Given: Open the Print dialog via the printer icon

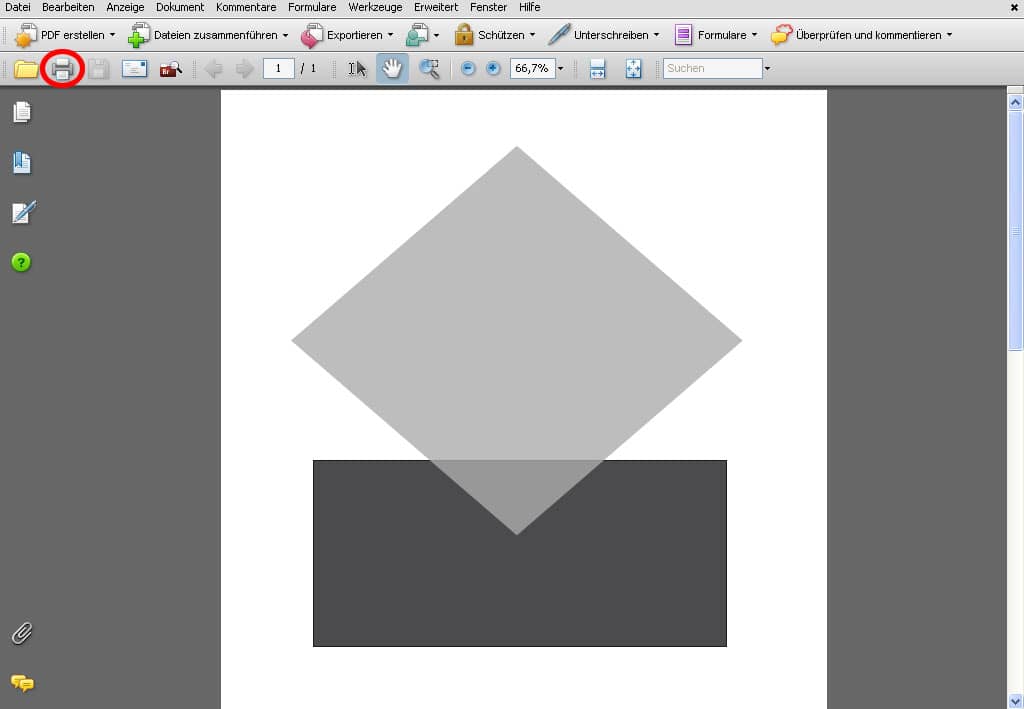Looking at the screenshot, I should tap(62, 68).
